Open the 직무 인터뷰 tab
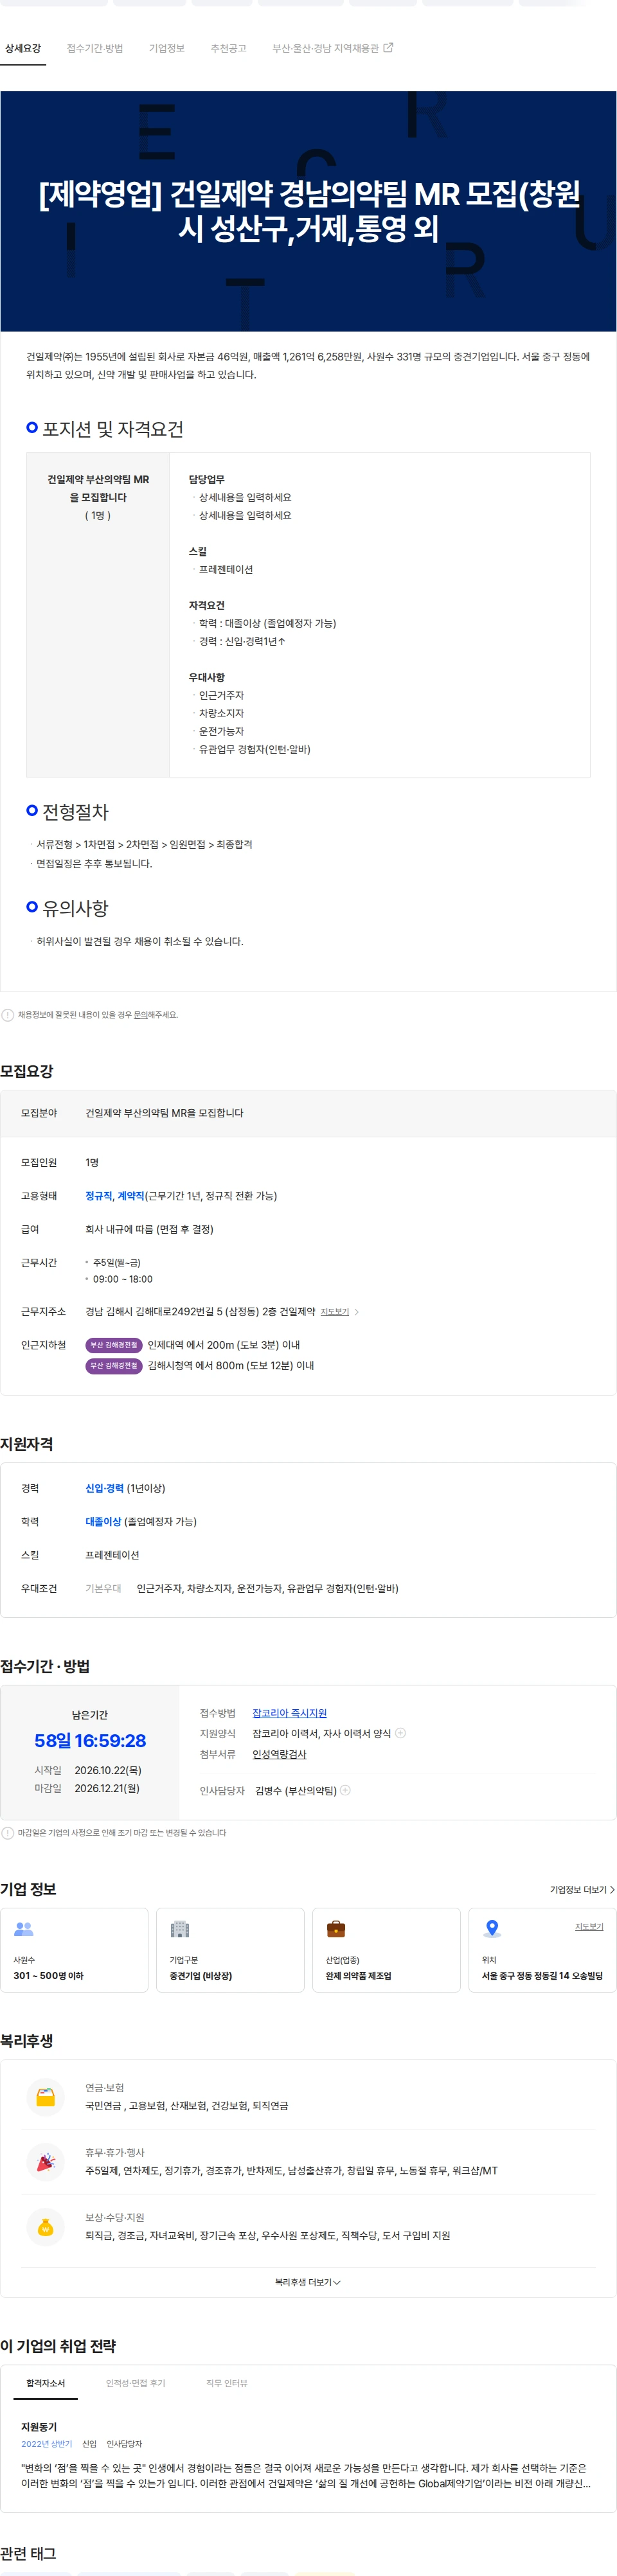The width and height of the screenshot is (617, 2576). [x=227, y=2383]
